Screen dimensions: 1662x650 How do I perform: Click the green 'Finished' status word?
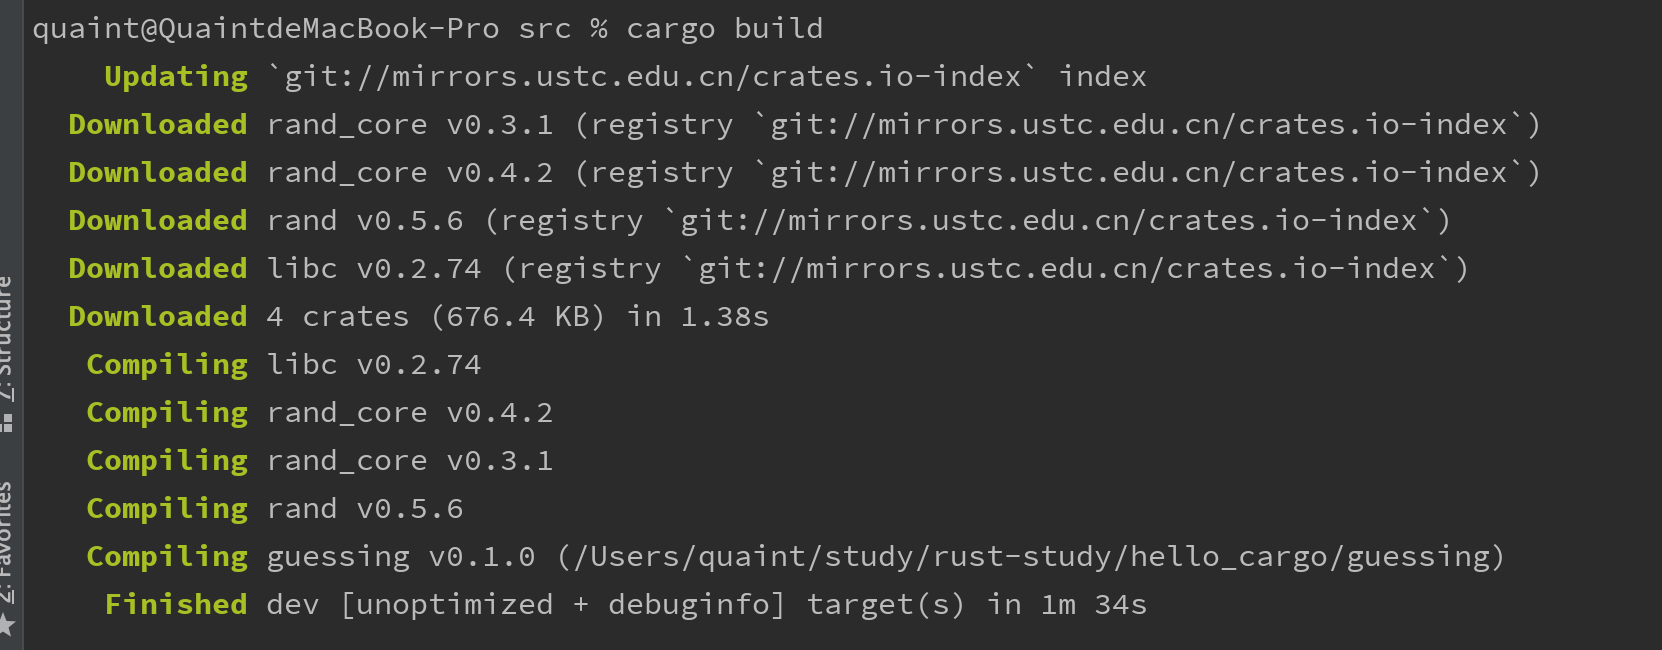coord(176,605)
